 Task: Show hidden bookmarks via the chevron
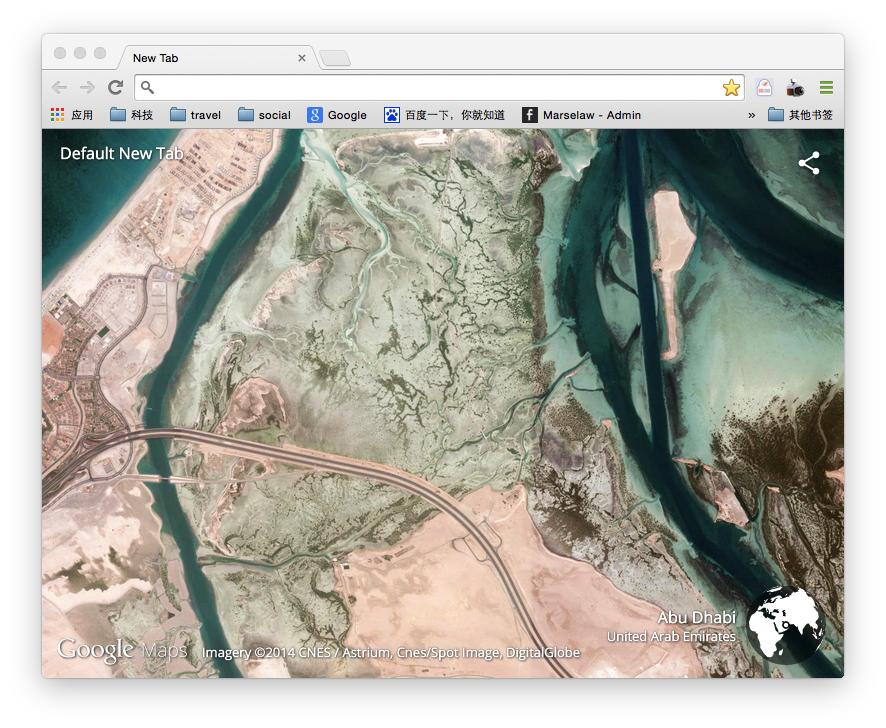click(751, 115)
